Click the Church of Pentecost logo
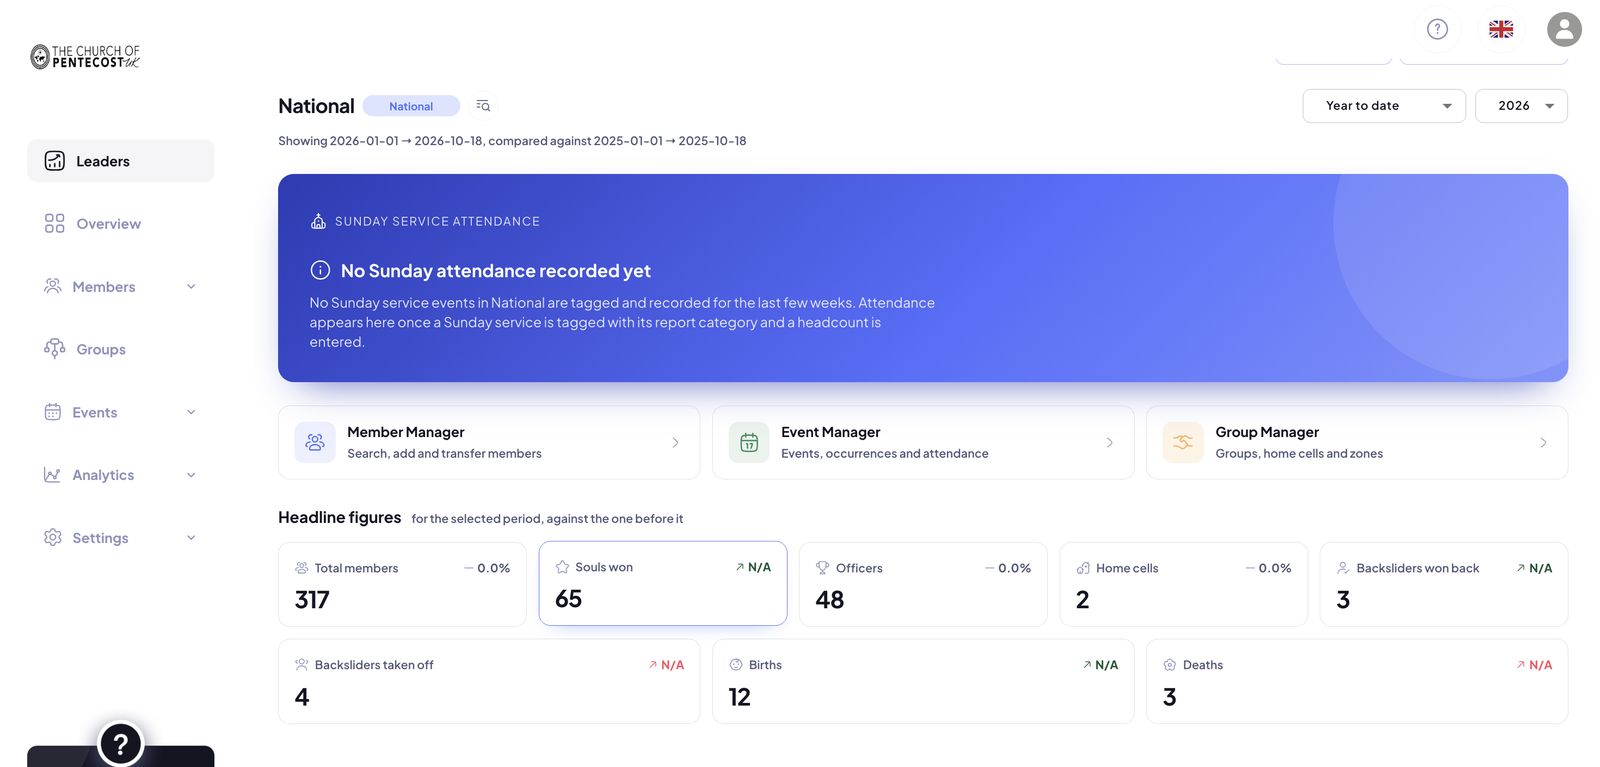This screenshot has width=1600, height=767. pyautogui.click(x=85, y=57)
